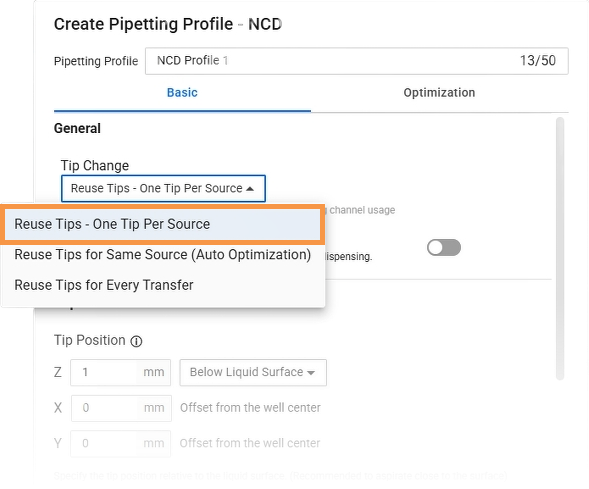Viewport: 589px width, 489px height.
Task: Click the vertical scrollbar of the panel
Action: (x=560, y=249)
